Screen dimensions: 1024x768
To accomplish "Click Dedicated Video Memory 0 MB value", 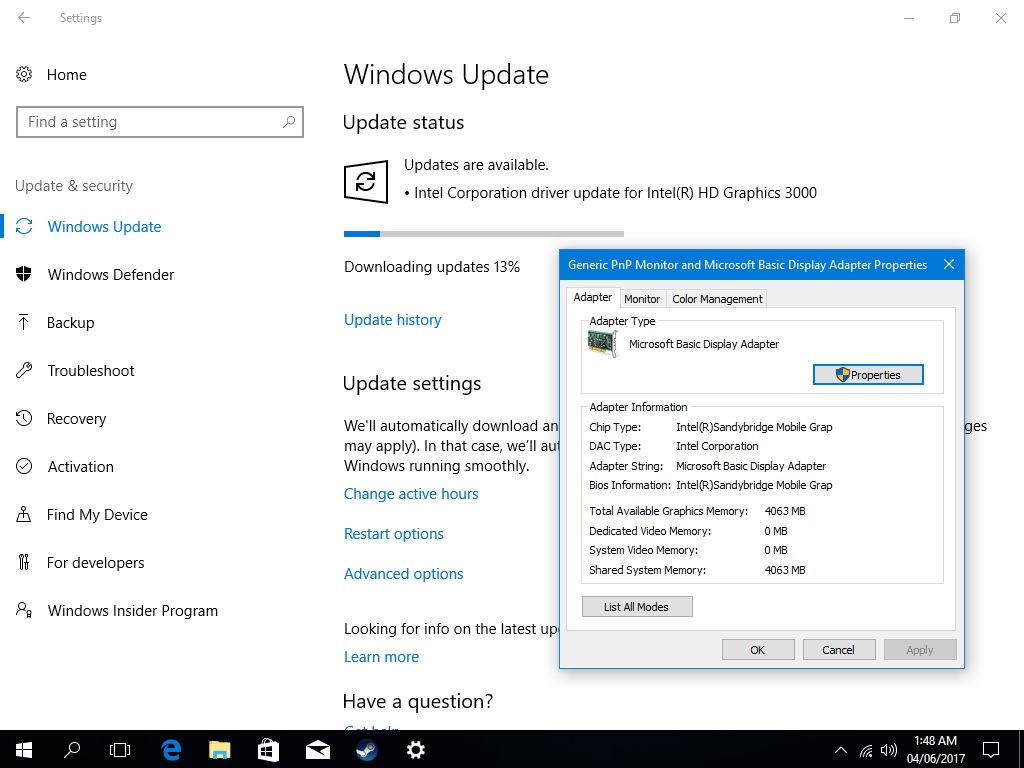I will 776,531.
